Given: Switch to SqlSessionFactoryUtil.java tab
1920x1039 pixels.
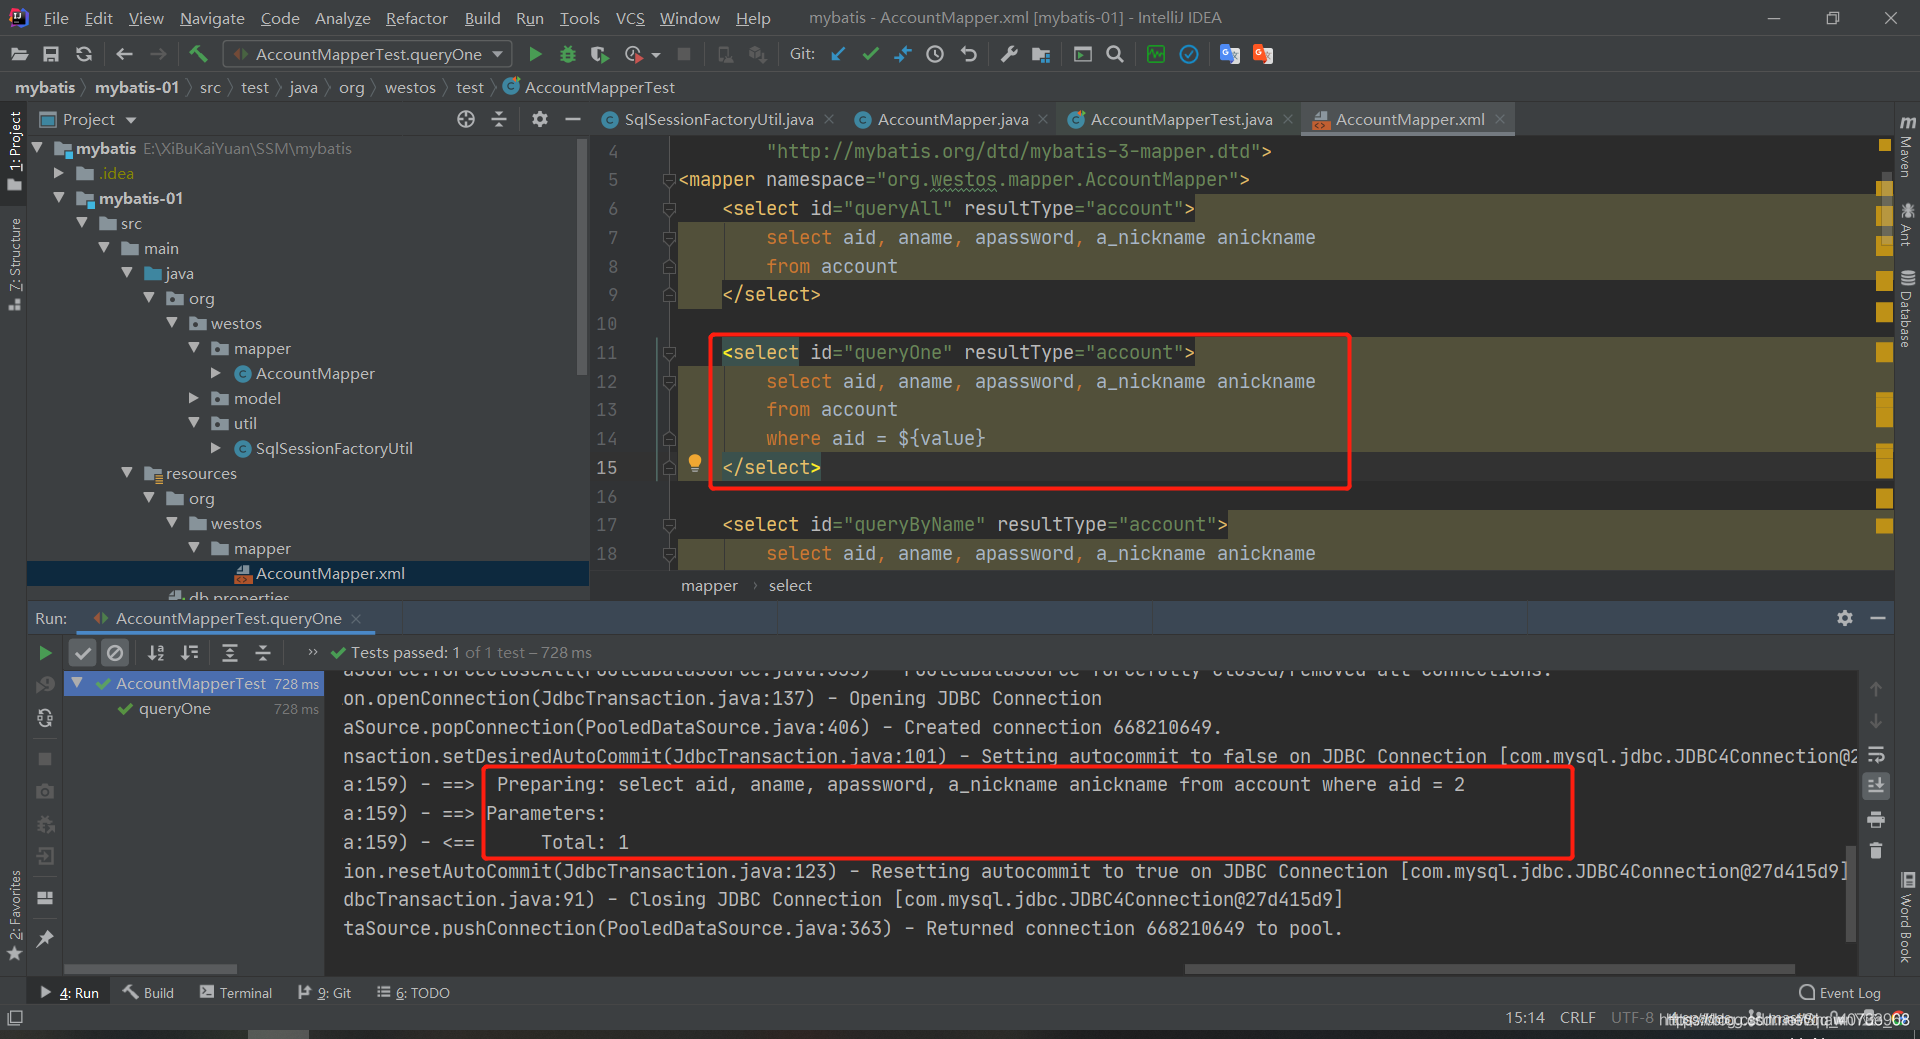Looking at the screenshot, I should tap(718, 119).
